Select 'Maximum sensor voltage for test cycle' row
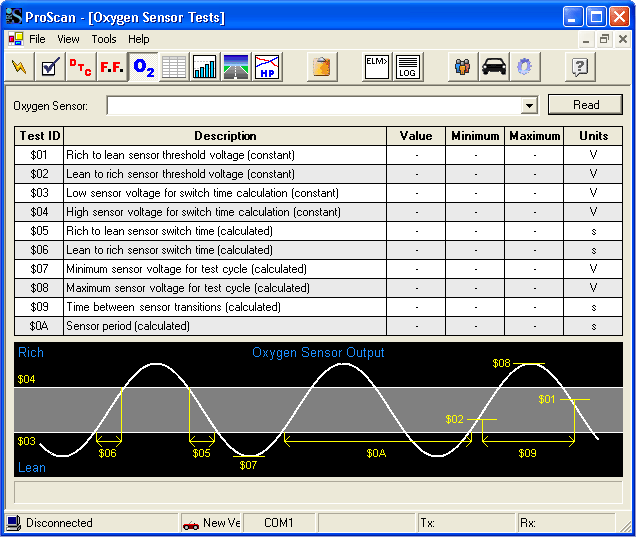 coord(318,288)
